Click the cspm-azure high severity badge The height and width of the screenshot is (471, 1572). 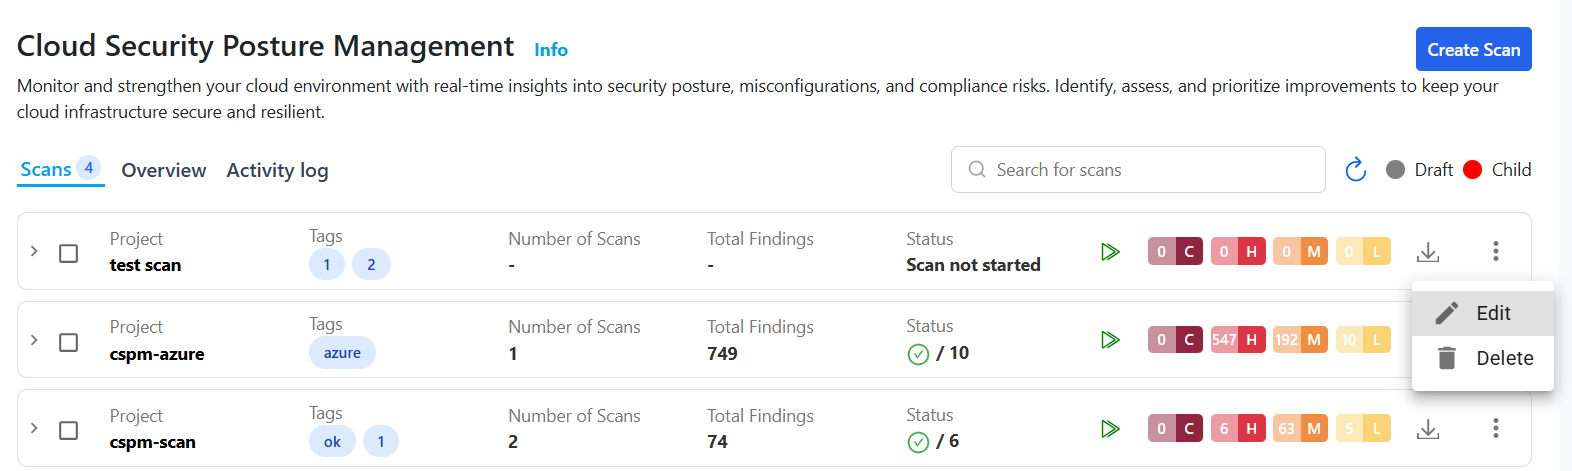[1238, 340]
